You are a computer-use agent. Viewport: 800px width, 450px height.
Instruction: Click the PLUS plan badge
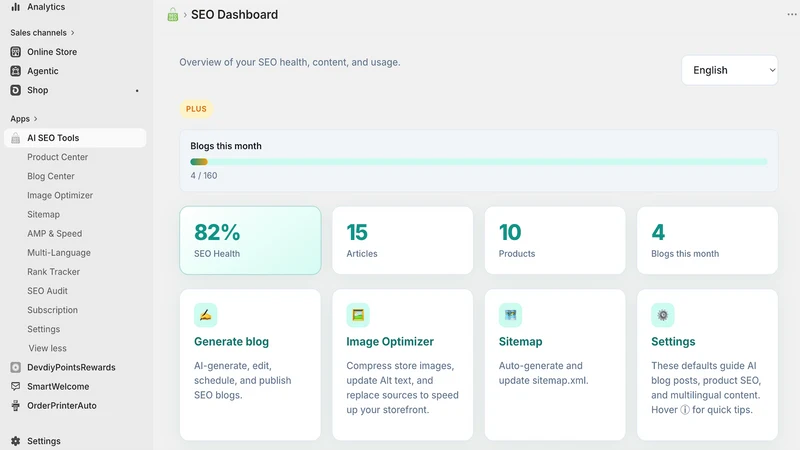(x=196, y=109)
